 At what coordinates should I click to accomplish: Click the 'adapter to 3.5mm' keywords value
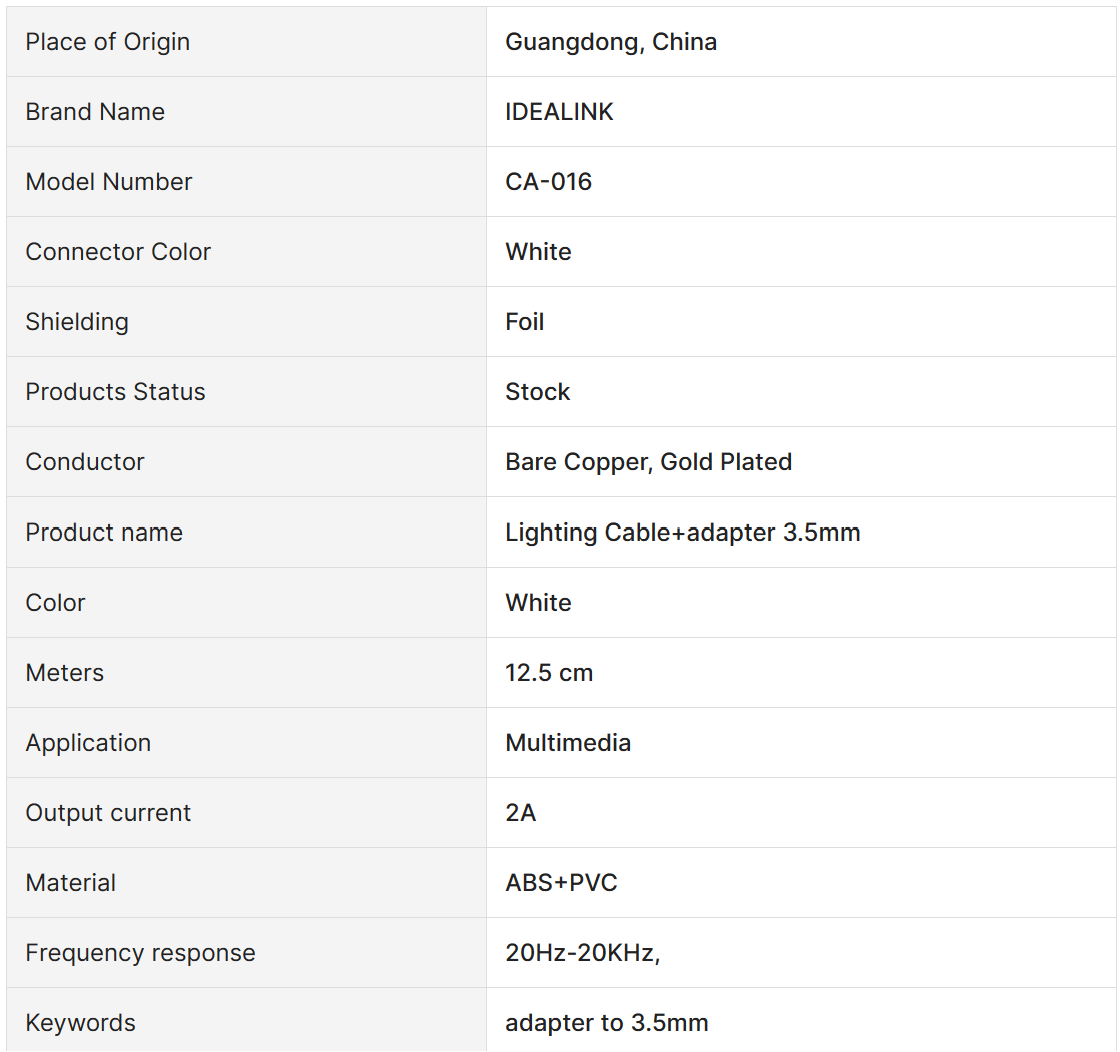606,1023
